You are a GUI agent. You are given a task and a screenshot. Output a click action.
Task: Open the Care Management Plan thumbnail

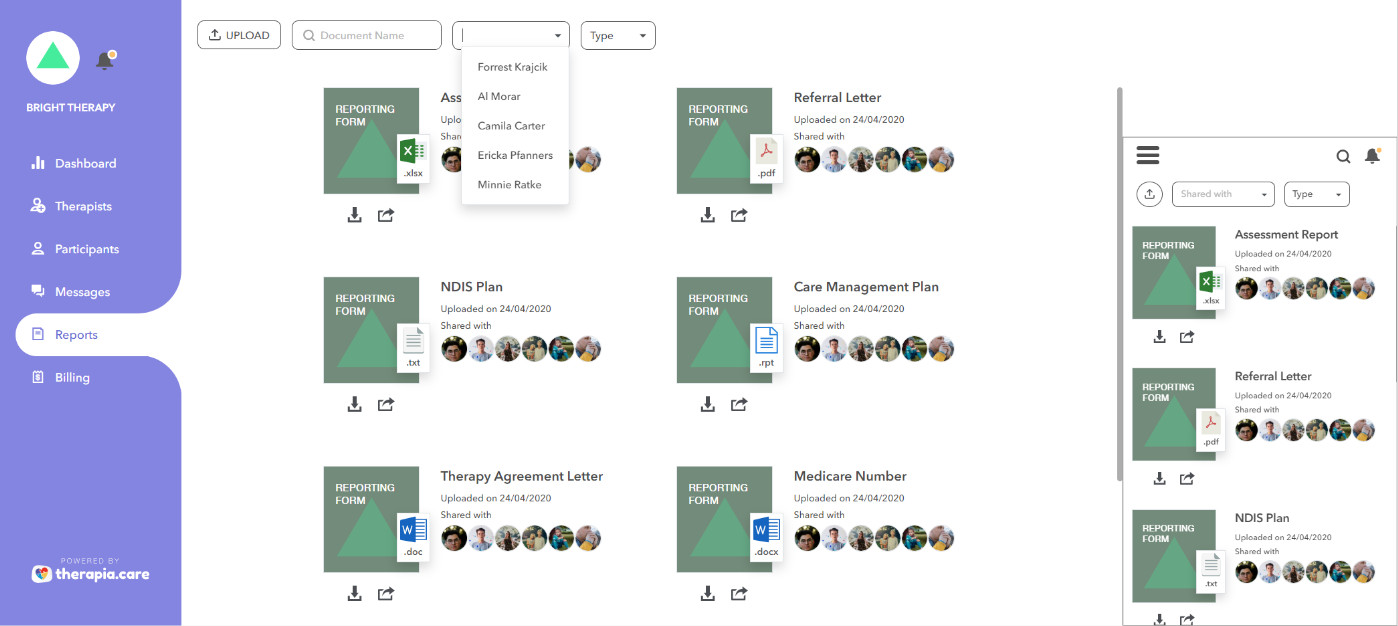tap(724, 330)
